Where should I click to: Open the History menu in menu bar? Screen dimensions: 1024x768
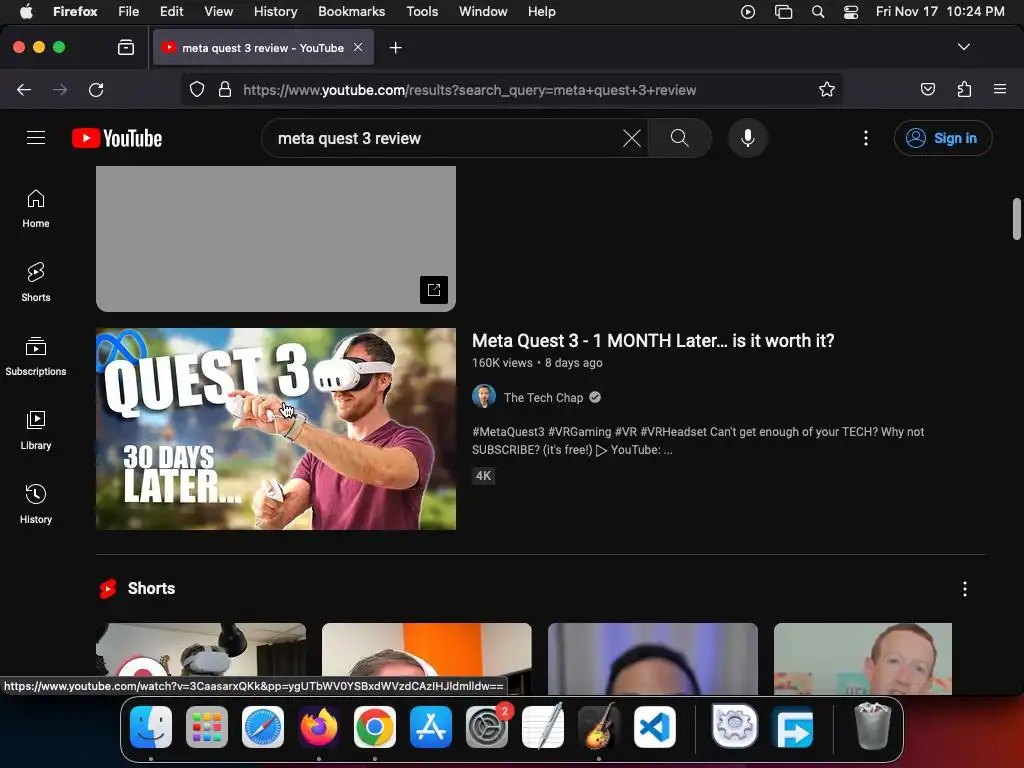pos(275,11)
